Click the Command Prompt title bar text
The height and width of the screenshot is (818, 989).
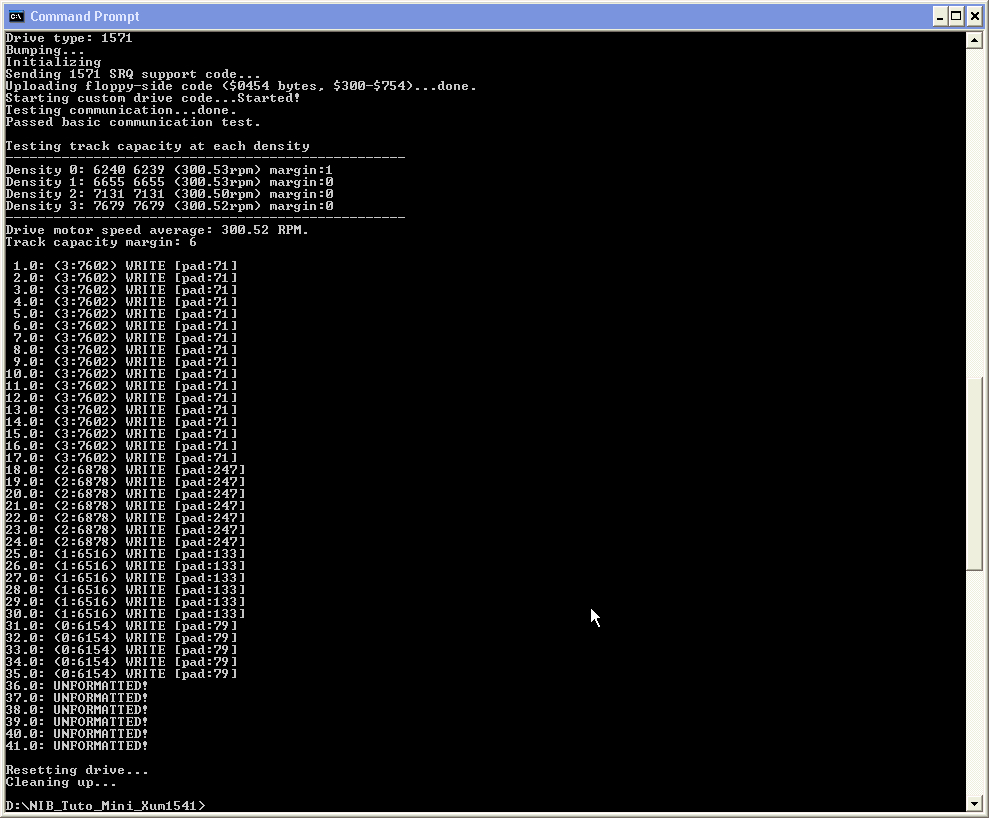coord(85,16)
